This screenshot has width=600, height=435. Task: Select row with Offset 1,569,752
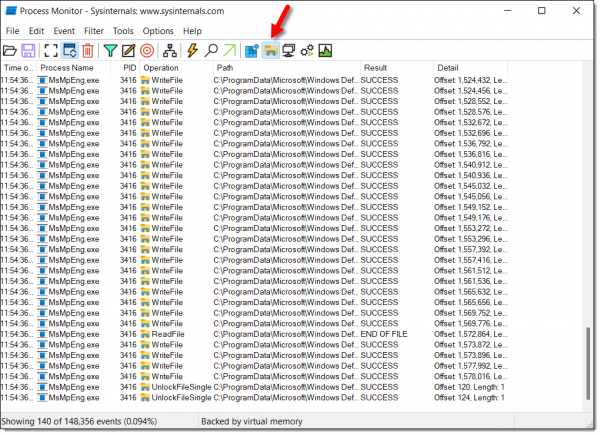(254, 313)
